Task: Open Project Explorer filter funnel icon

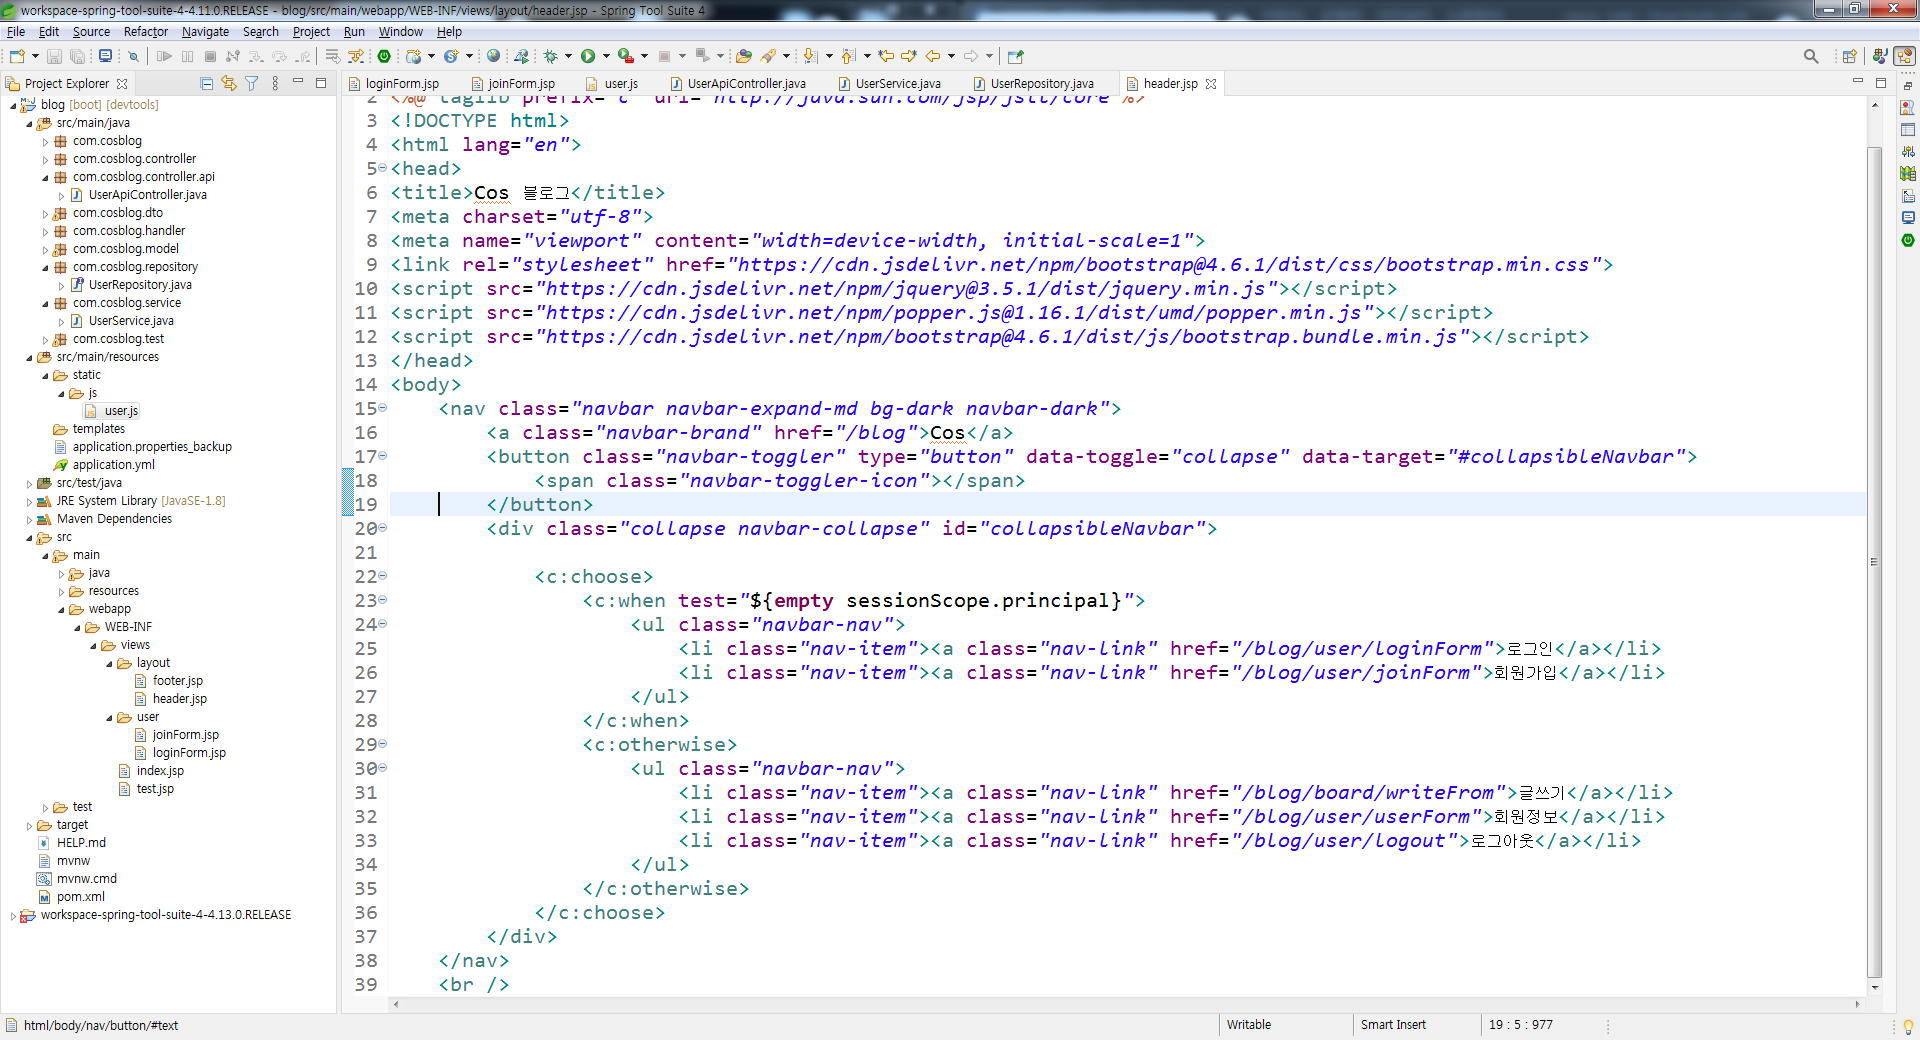Action: pyautogui.click(x=252, y=83)
